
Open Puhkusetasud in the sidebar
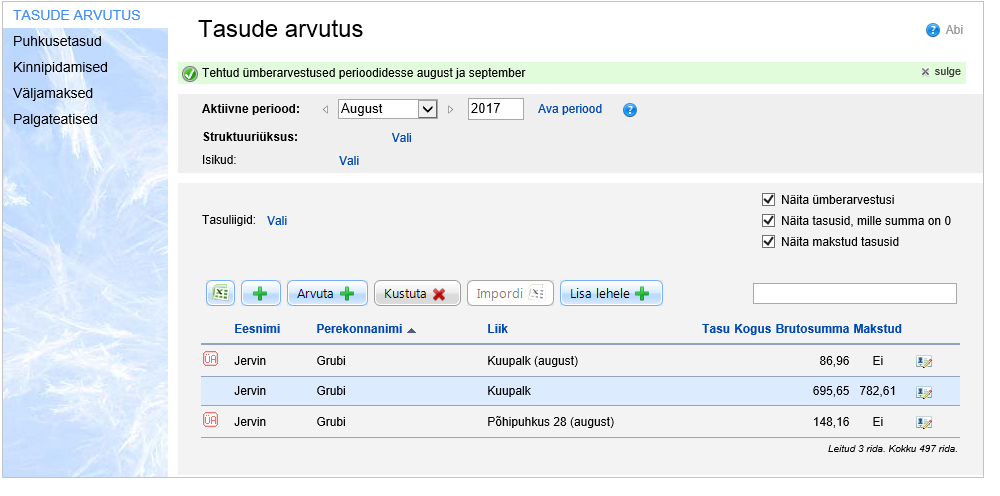point(57,41)
